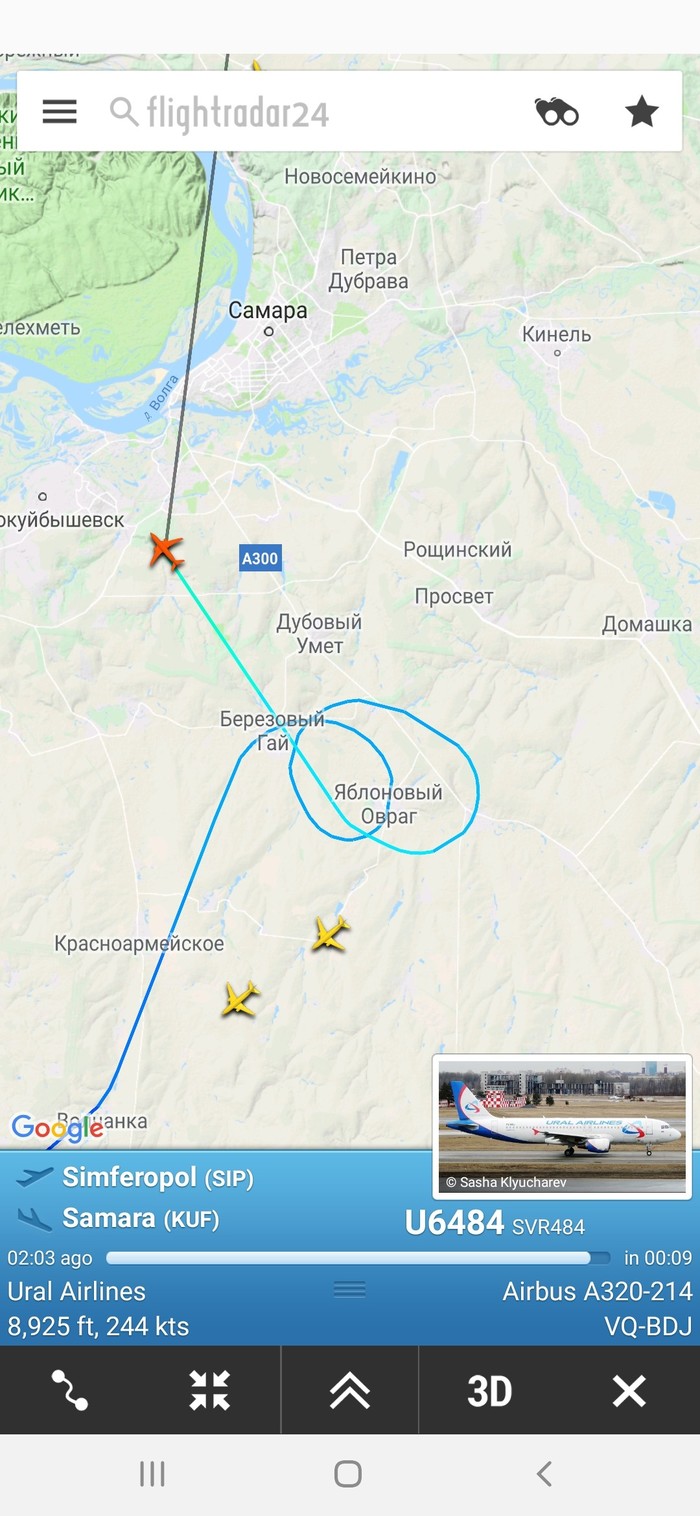Click the flight progress bar
Screen dimensions: 700x1516
point(358,1258)
